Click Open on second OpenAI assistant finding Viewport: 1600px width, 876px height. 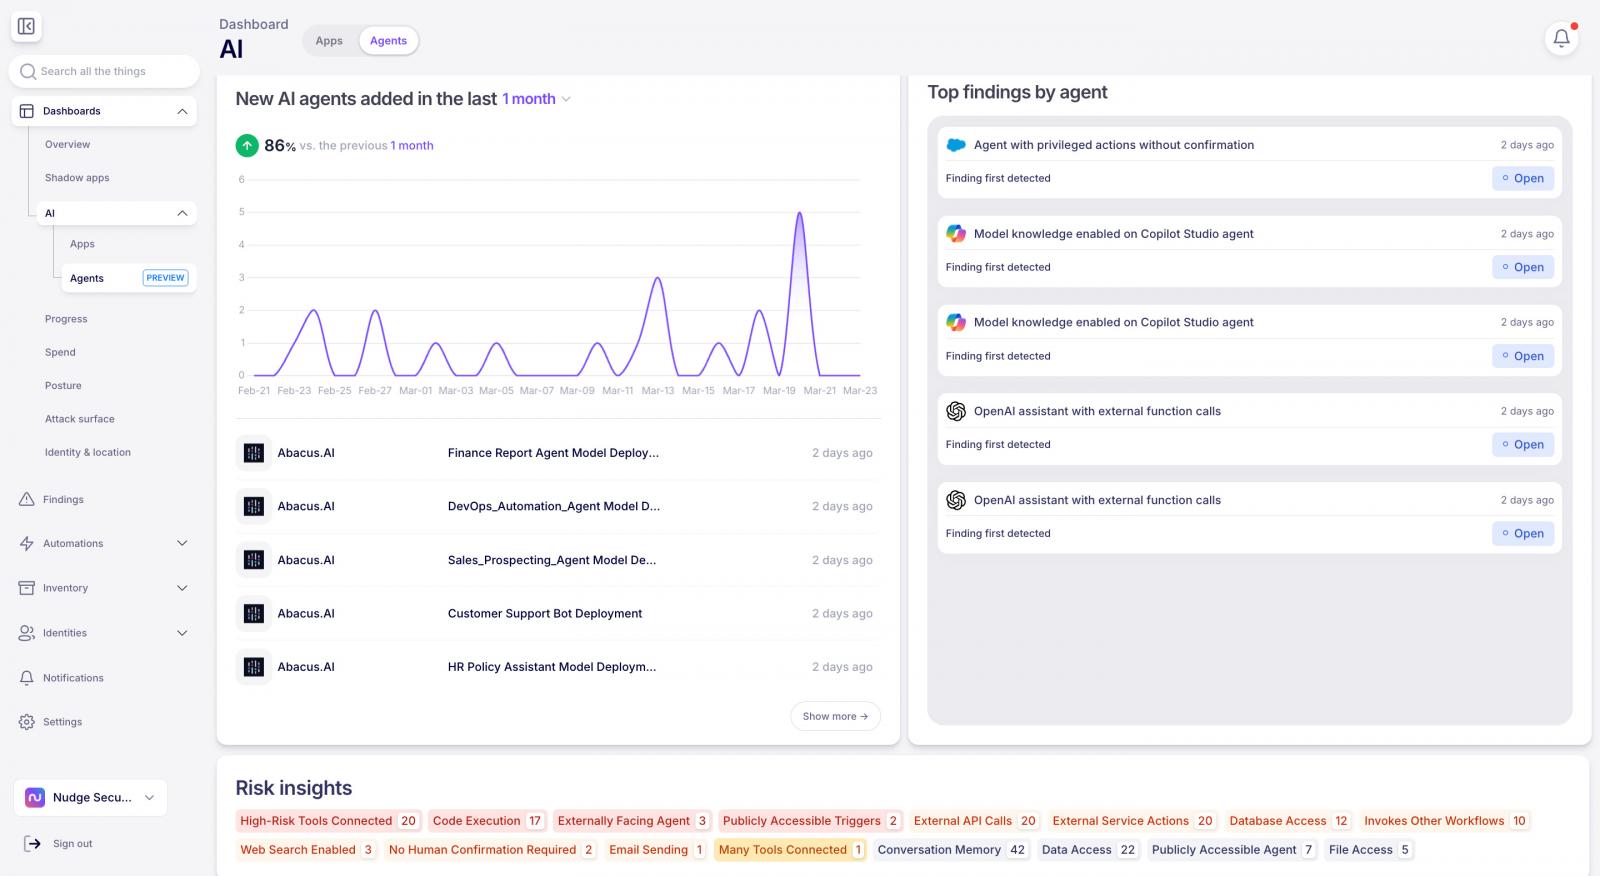click(x=1523, y=533)
